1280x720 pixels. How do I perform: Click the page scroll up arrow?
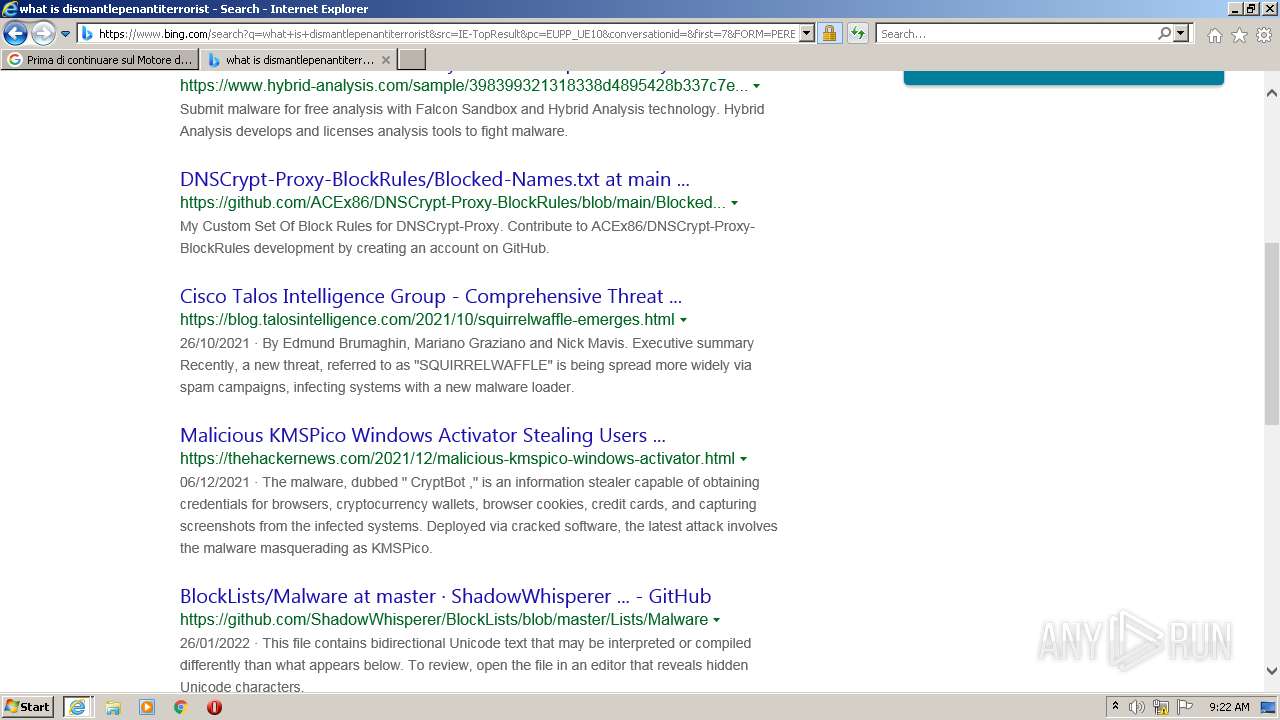tap(1271, 93)
